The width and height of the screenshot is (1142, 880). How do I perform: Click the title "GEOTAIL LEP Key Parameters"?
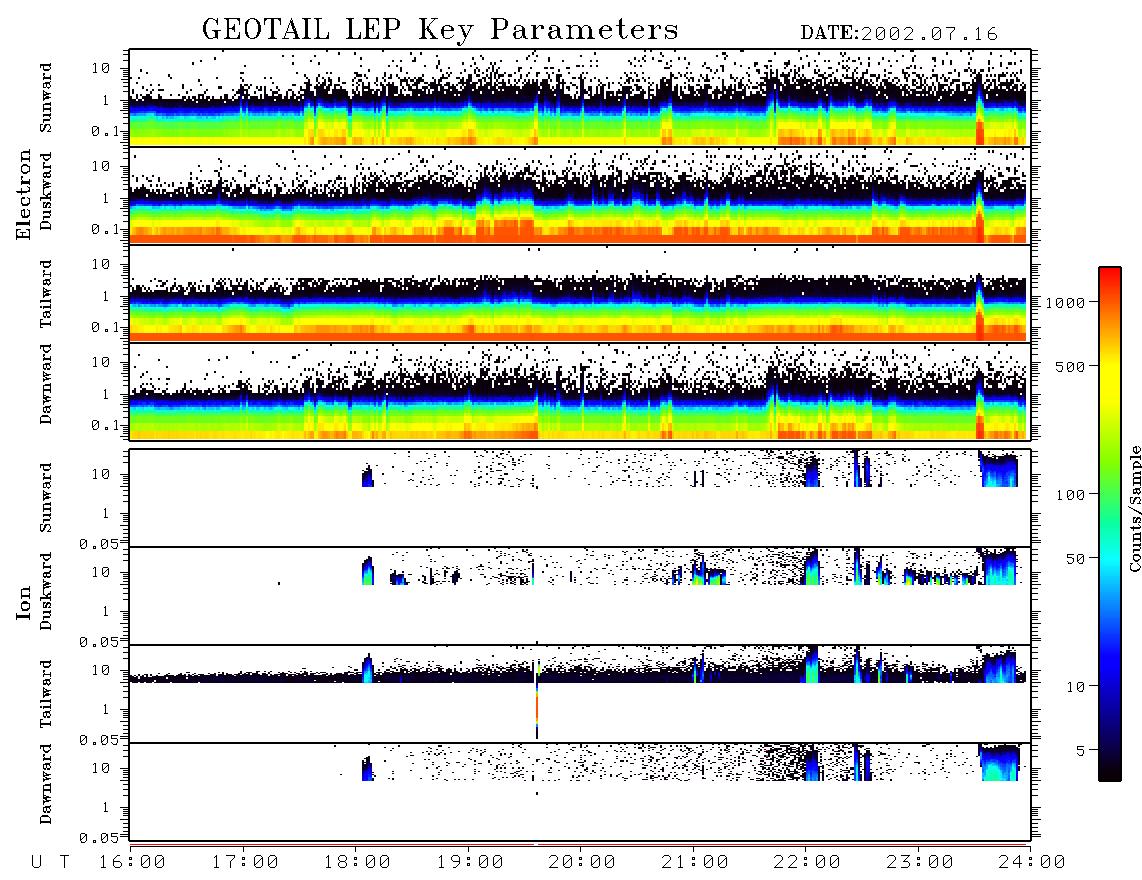click(440, 31)
